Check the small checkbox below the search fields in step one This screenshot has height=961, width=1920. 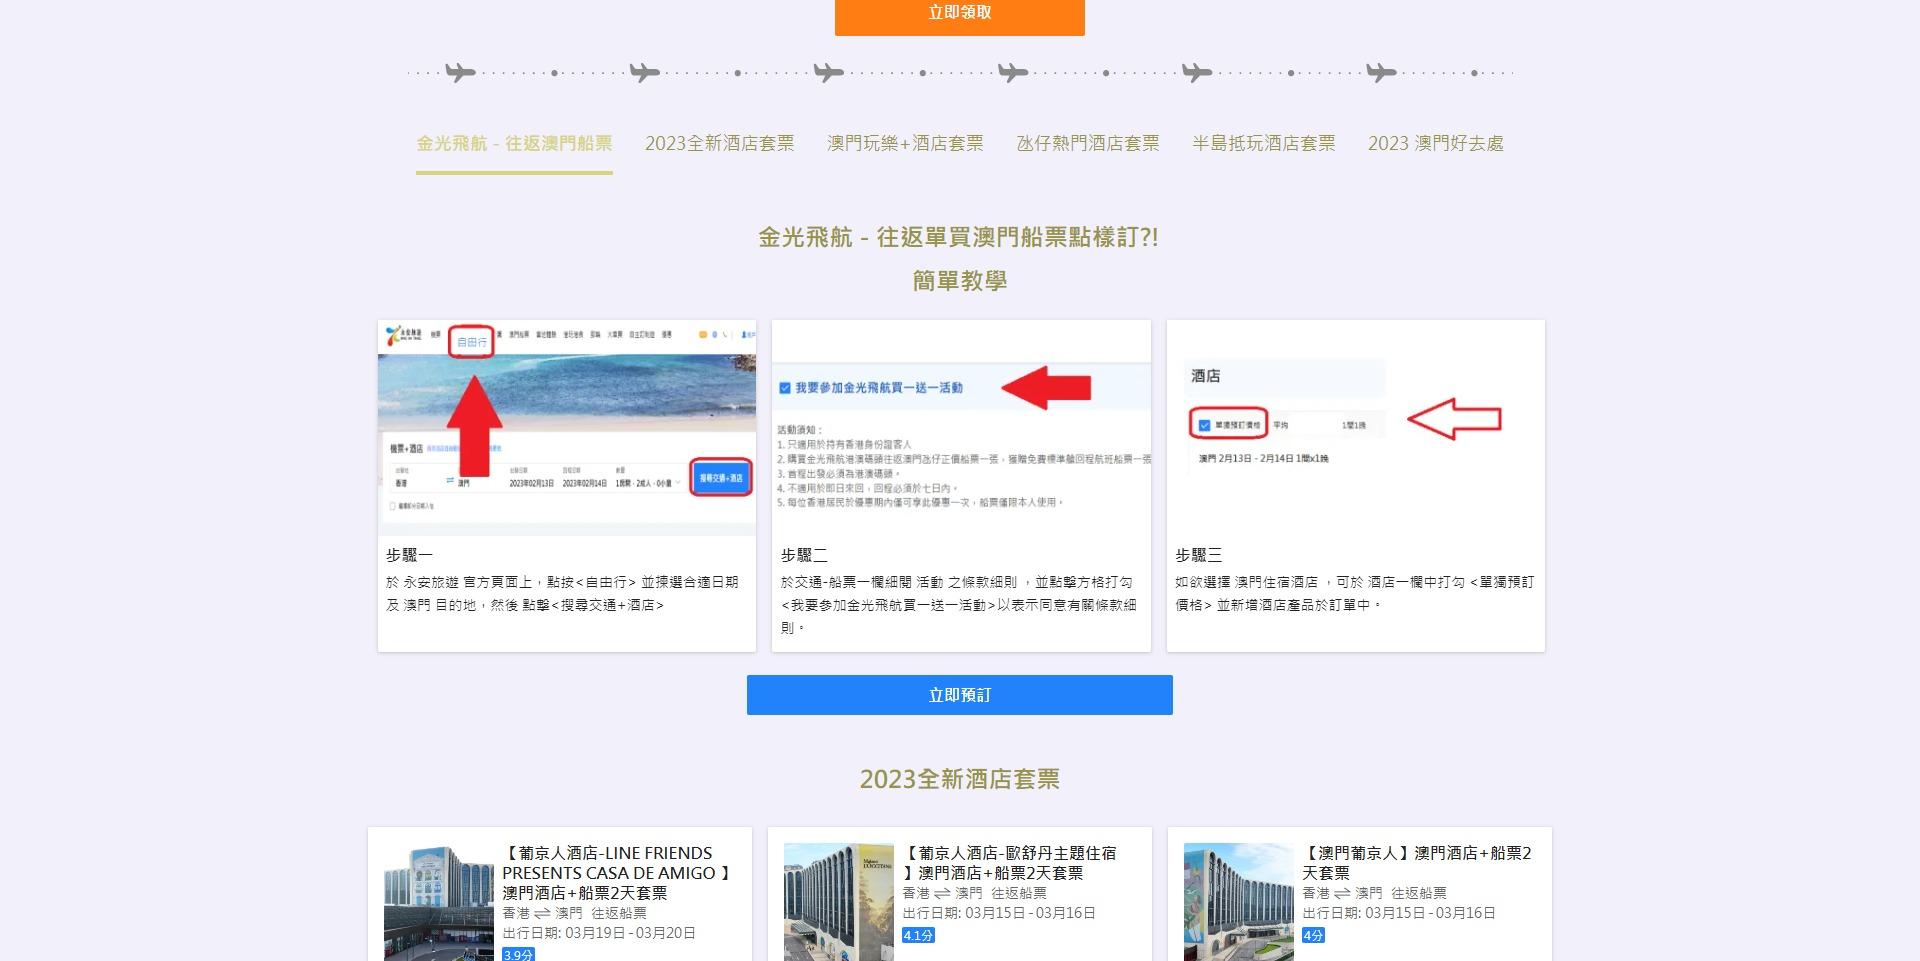(392, 507)
